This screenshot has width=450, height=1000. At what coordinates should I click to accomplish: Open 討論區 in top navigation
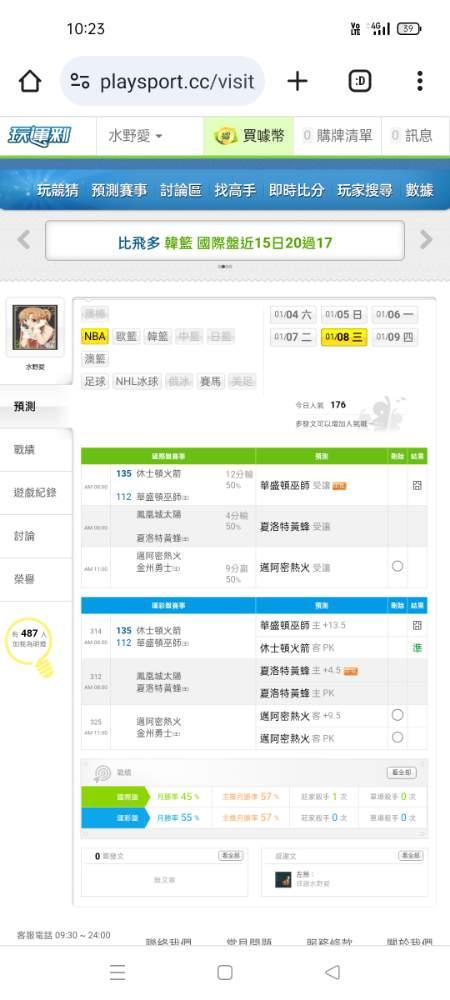point(181,189)
